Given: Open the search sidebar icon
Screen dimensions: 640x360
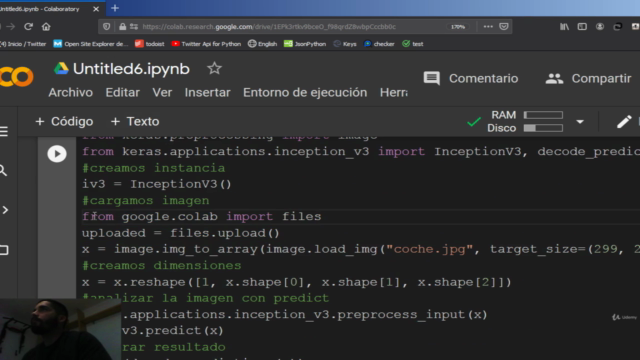Looking at the screenshot, I should point(3,170).
